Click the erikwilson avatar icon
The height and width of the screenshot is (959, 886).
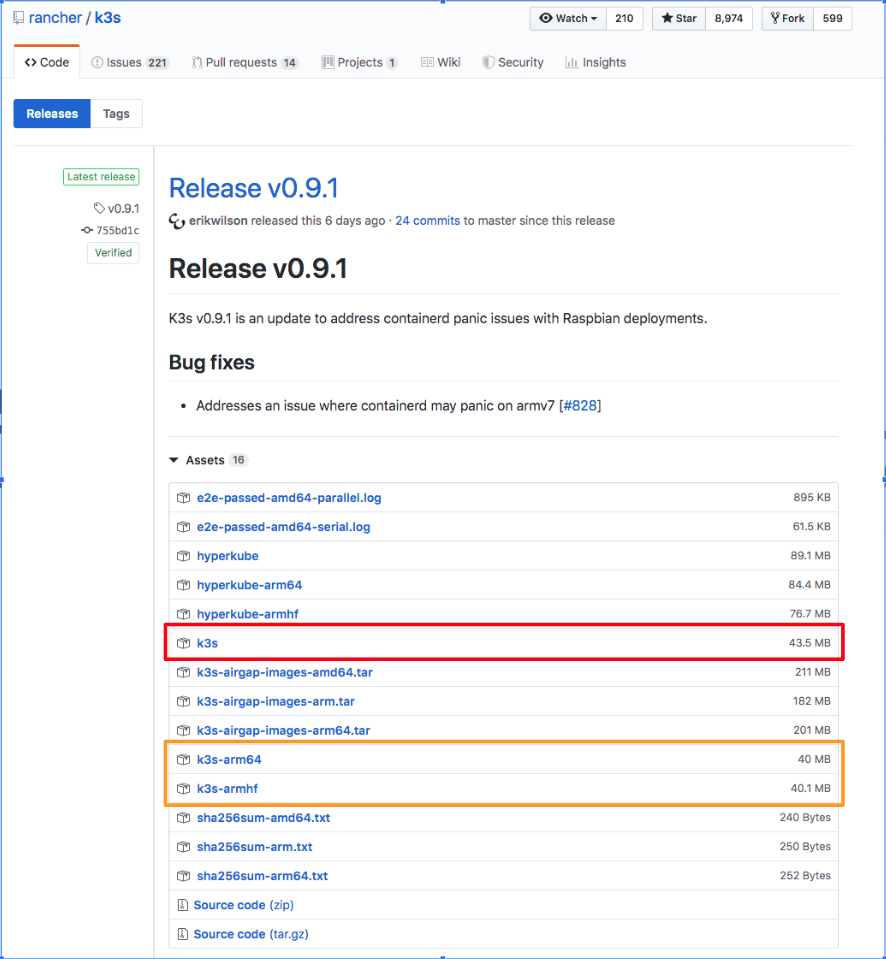coord(177,221)
